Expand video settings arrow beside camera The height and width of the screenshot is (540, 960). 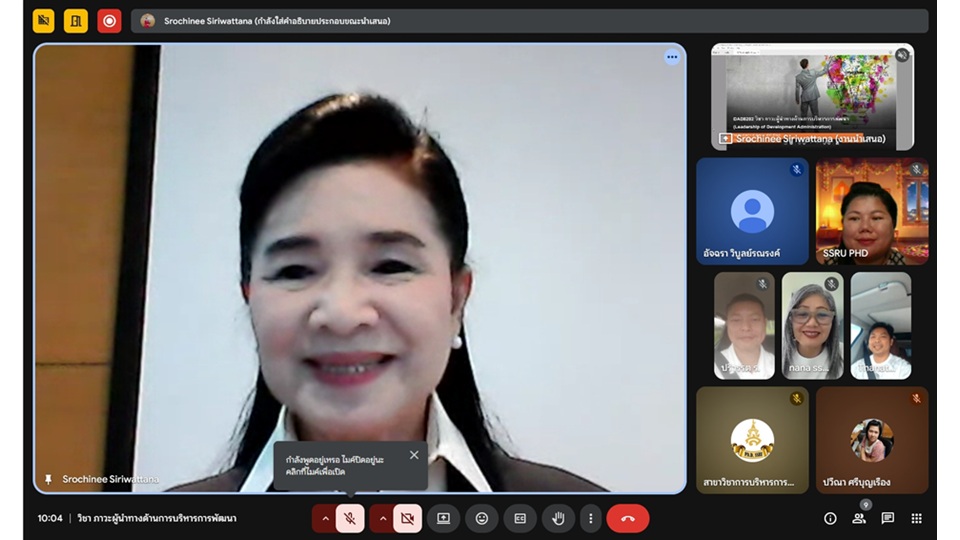coord(382,518)
